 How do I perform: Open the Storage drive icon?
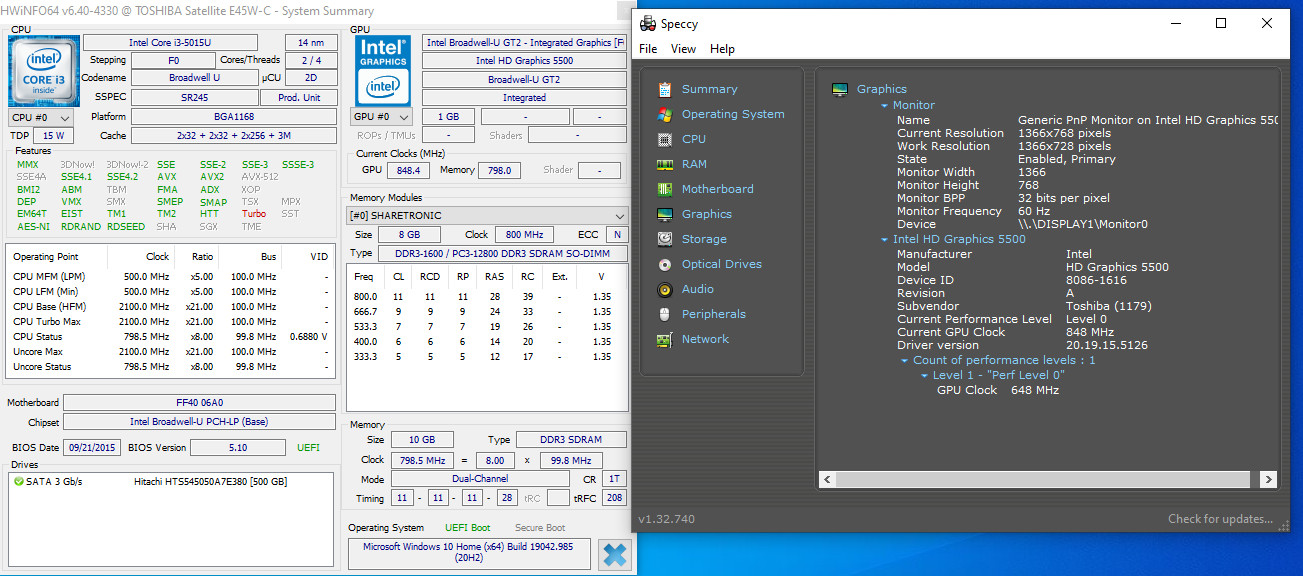coord(665,239)
